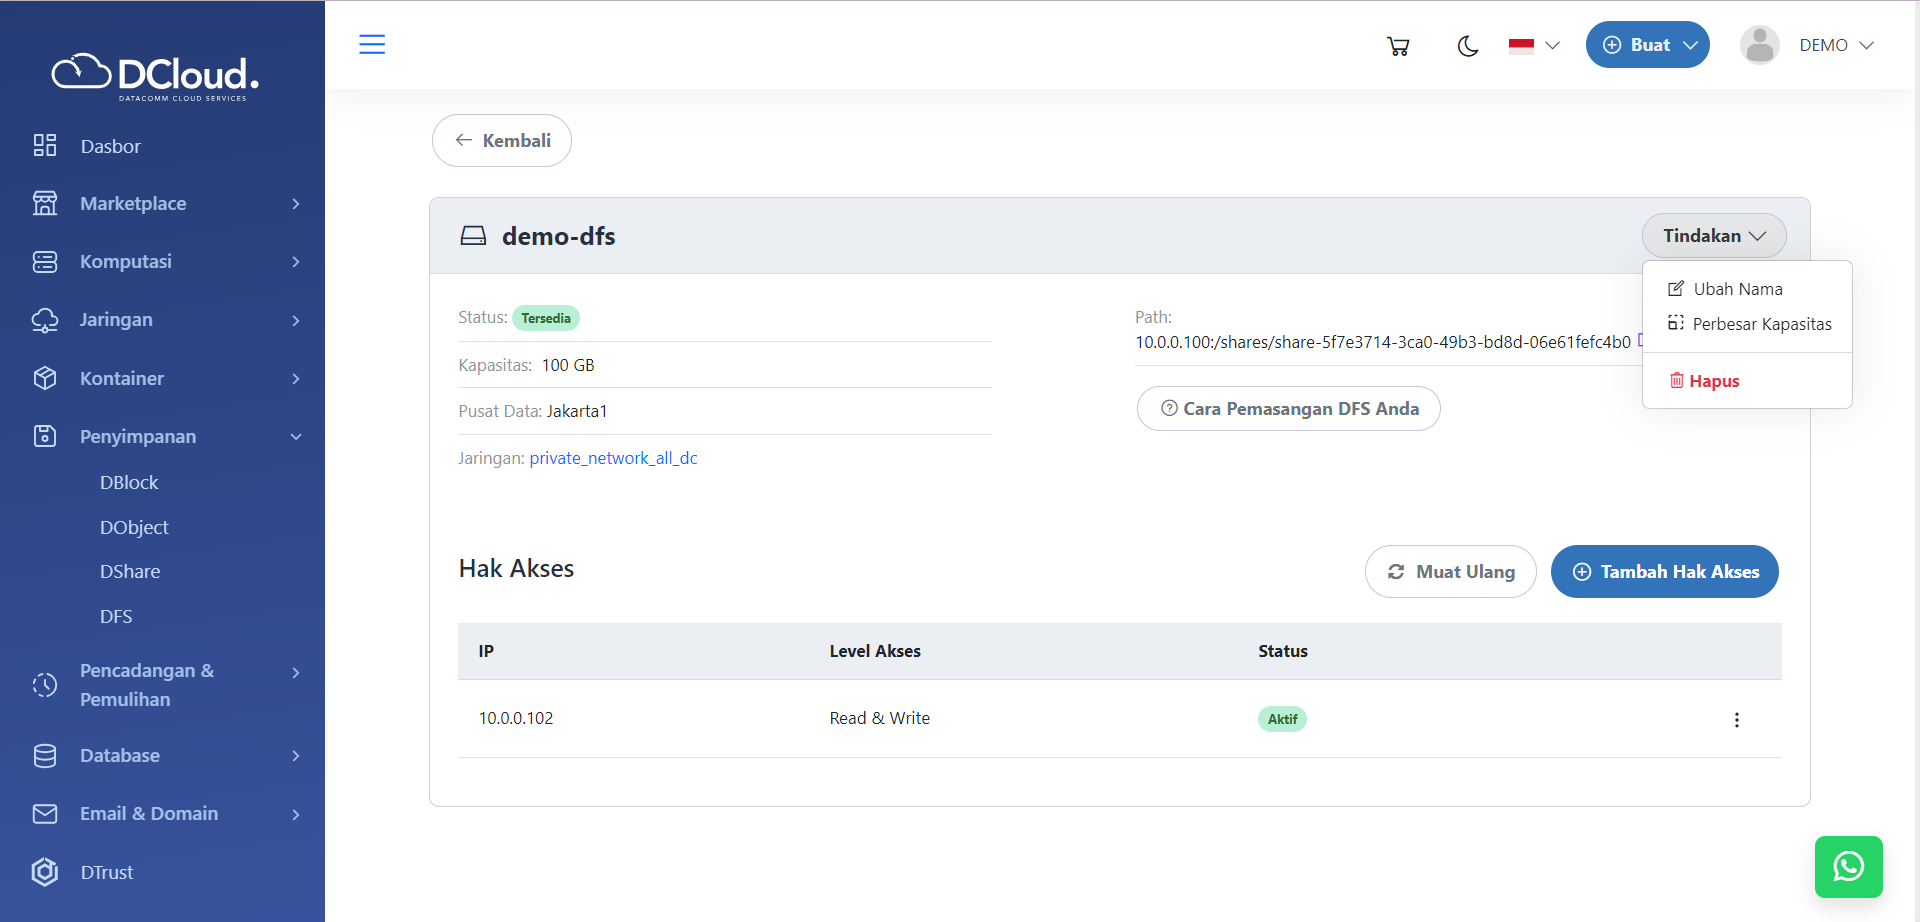Click the Tambah Hak Akses button
The height and width of the screenshot is (922, 1920).
1664,572
